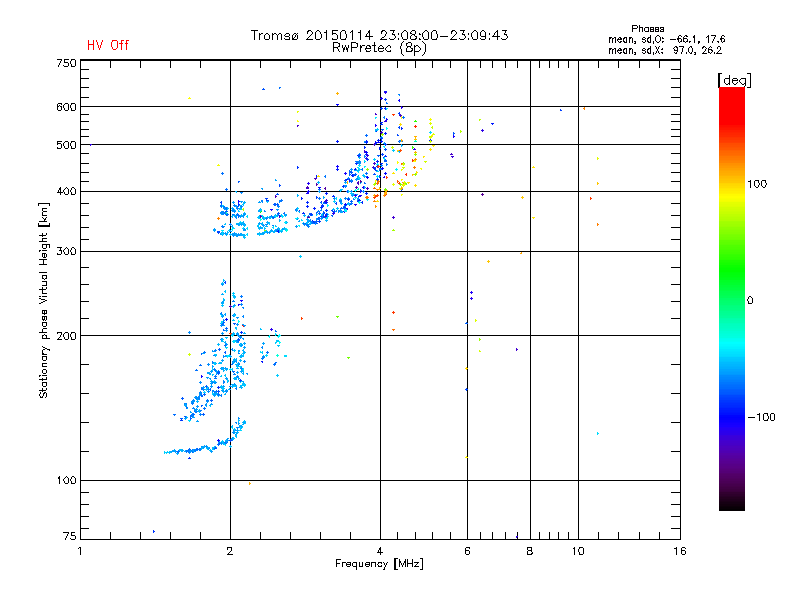This screenshot has width=800, height=600.
Task: Click the y-axis tick label '400'
Action: [x=66, y=191]
